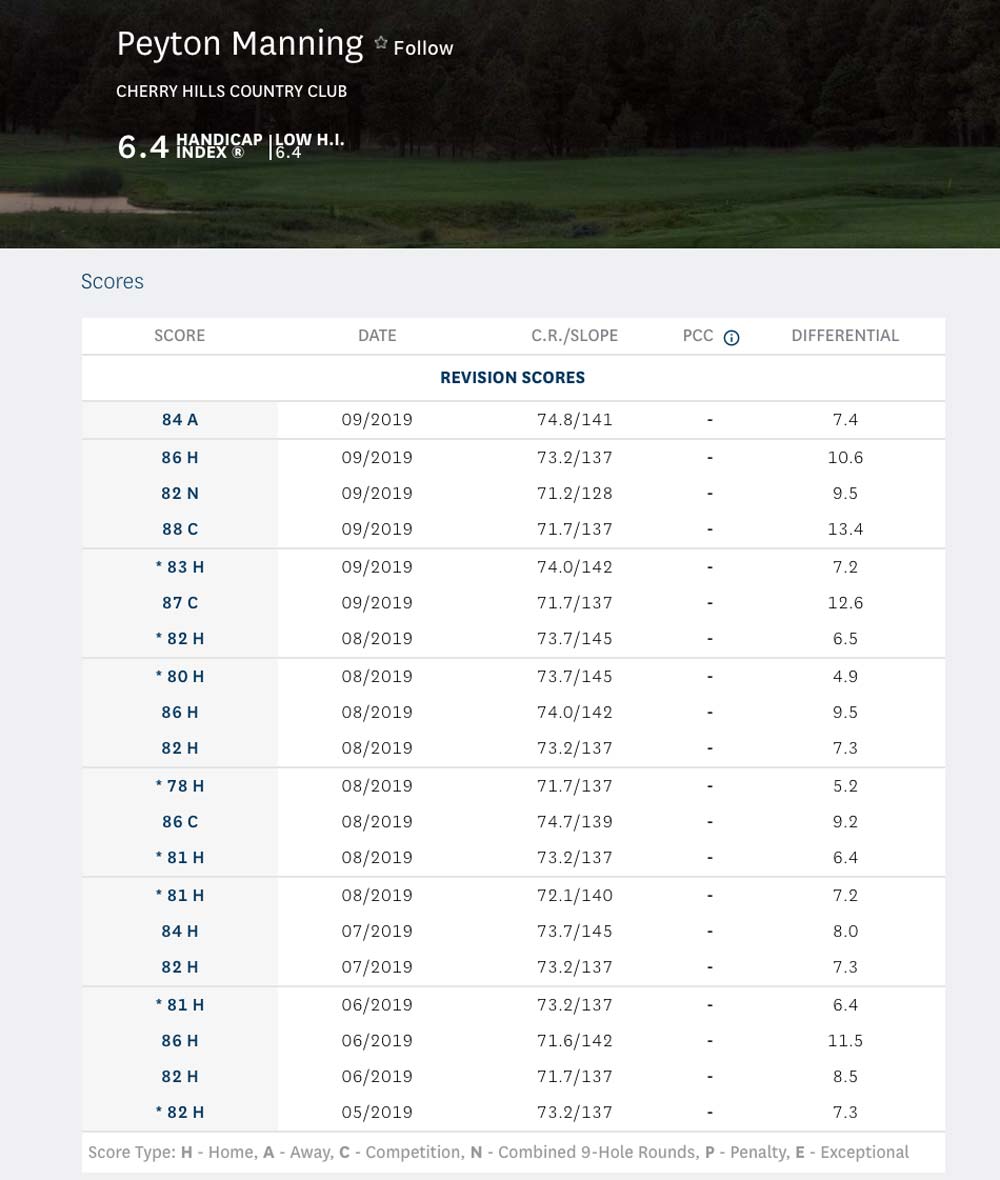Click the DIFFERENTIAL column header
The width and height of the screenshot is (1000, 1180).
point(845,336)
